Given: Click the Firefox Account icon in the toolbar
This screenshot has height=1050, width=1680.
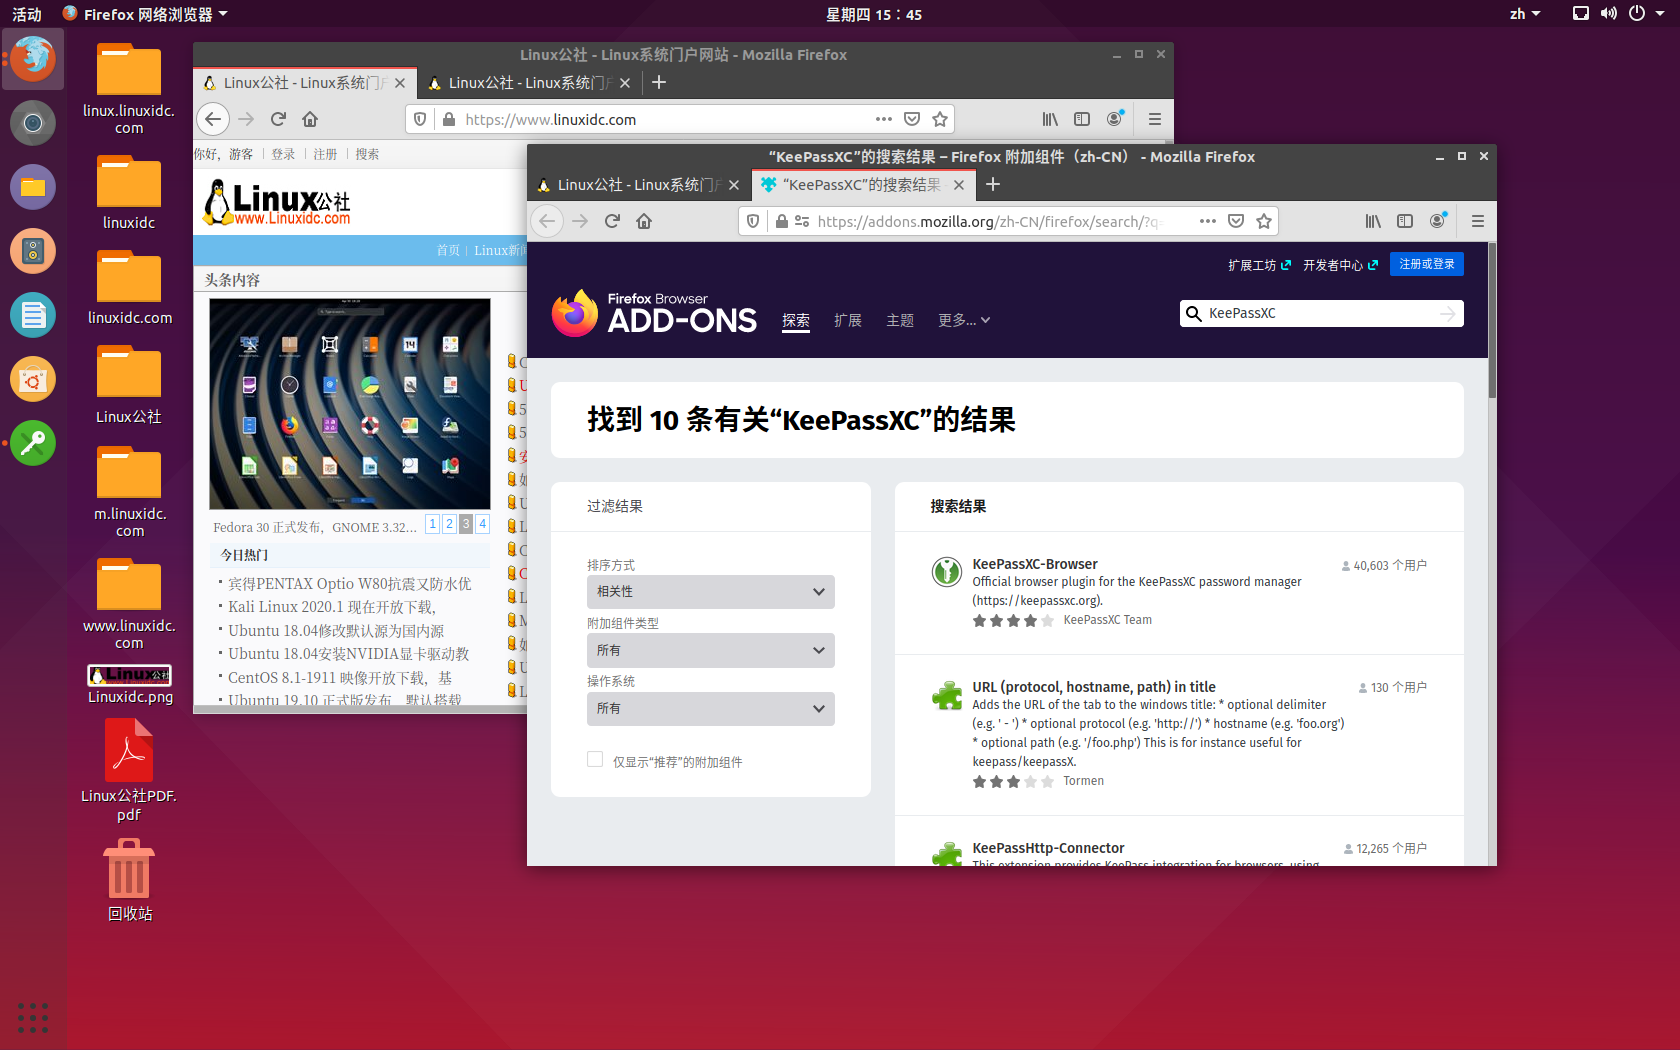Looking at the screenshot, I should [x=1438, y=221].
